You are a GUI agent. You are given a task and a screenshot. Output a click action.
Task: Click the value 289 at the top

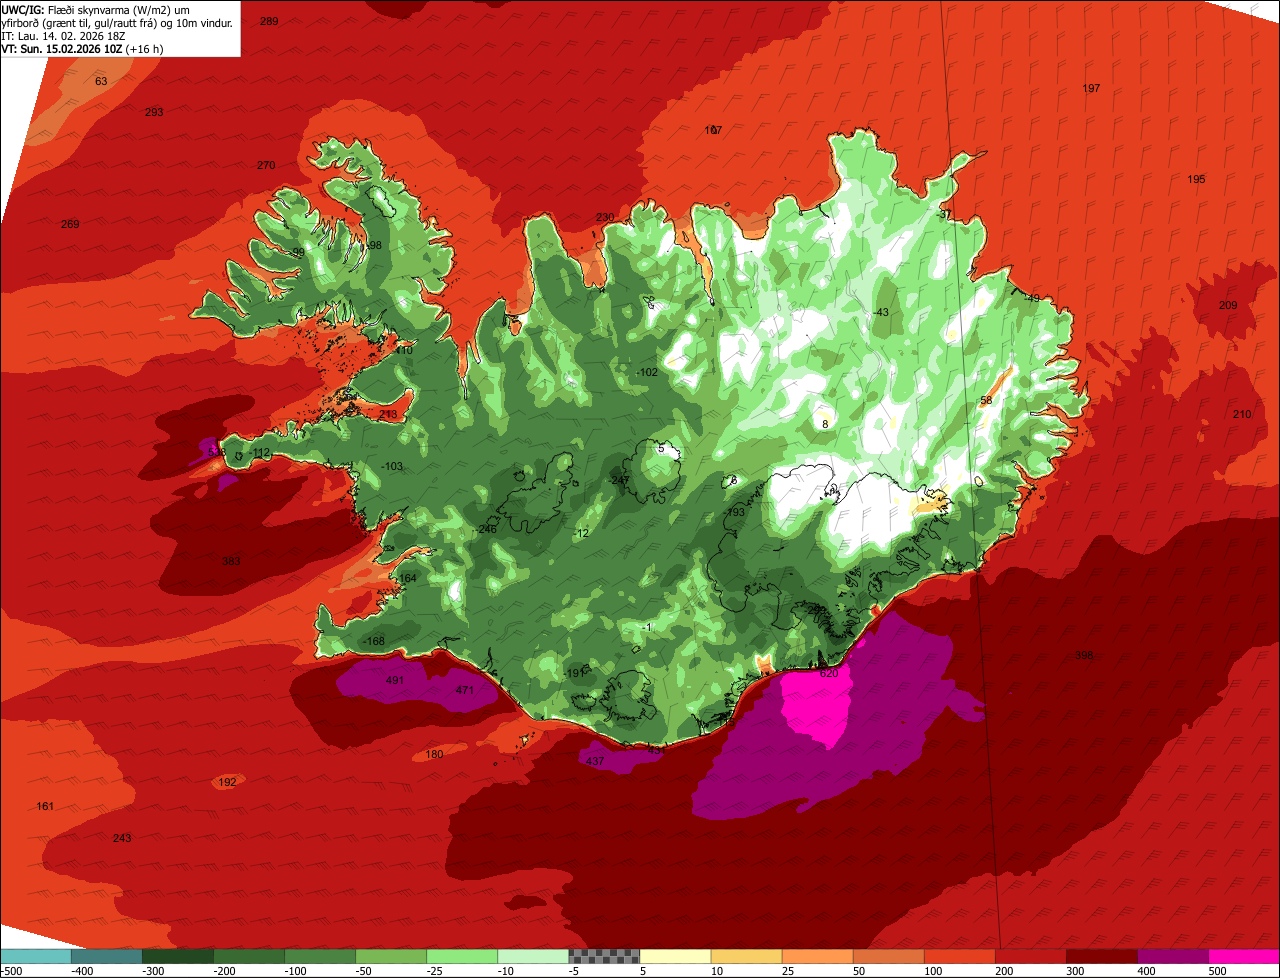(x=269, y=21)
